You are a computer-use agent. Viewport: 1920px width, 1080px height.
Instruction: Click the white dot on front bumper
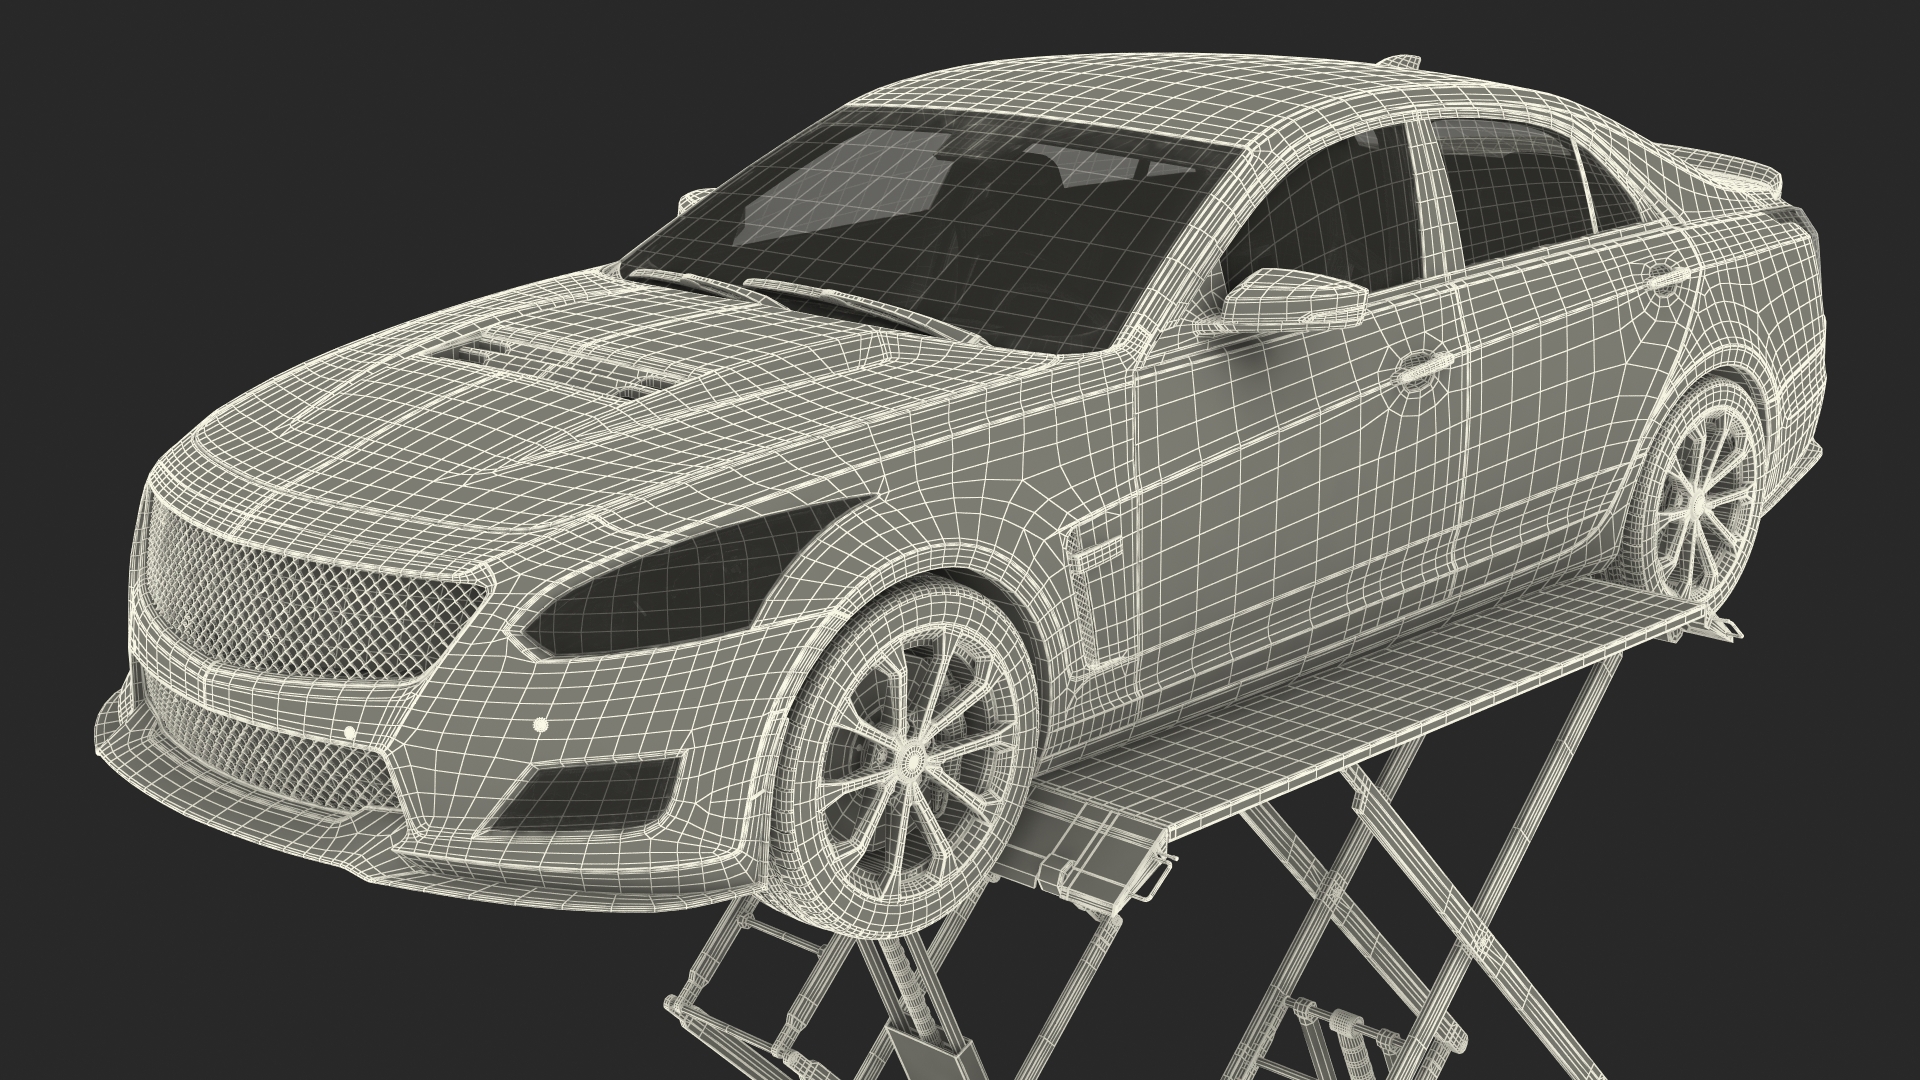(x=541, y=725)
